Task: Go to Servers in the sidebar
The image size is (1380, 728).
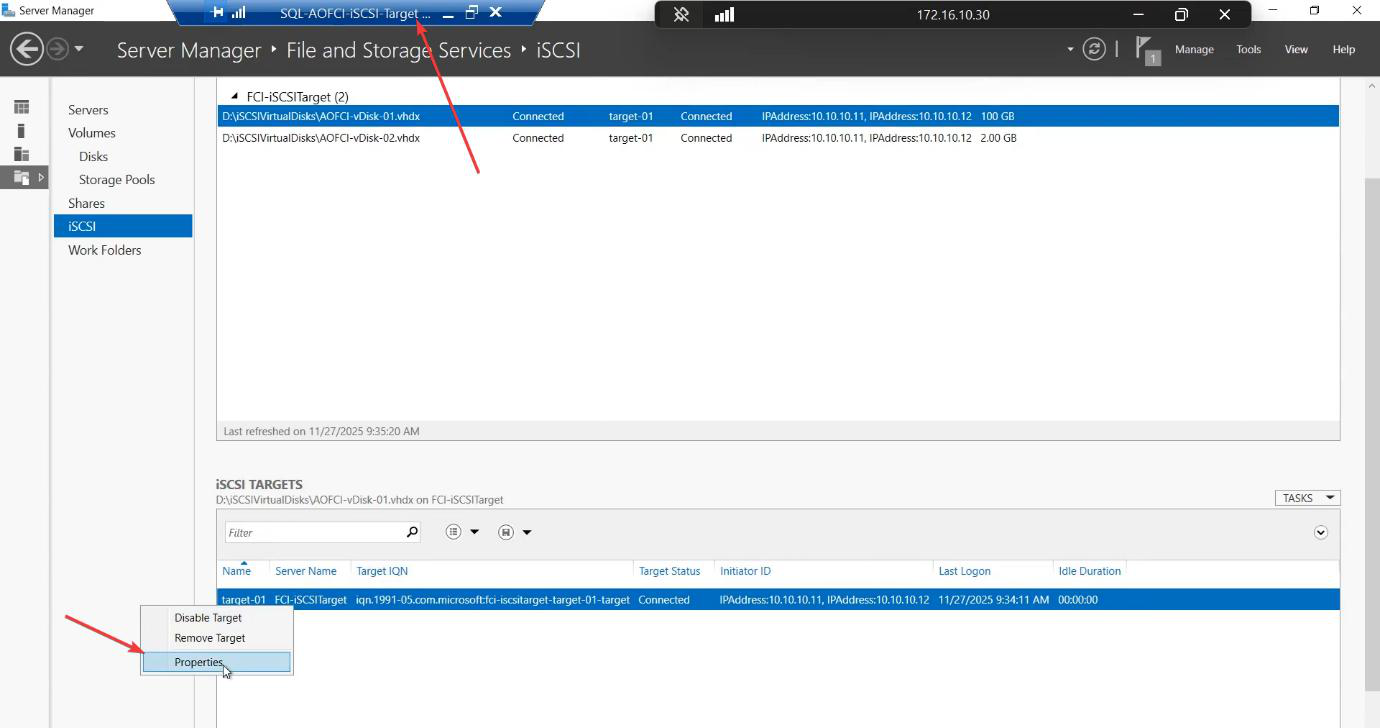Action: (x=88, y=110)
